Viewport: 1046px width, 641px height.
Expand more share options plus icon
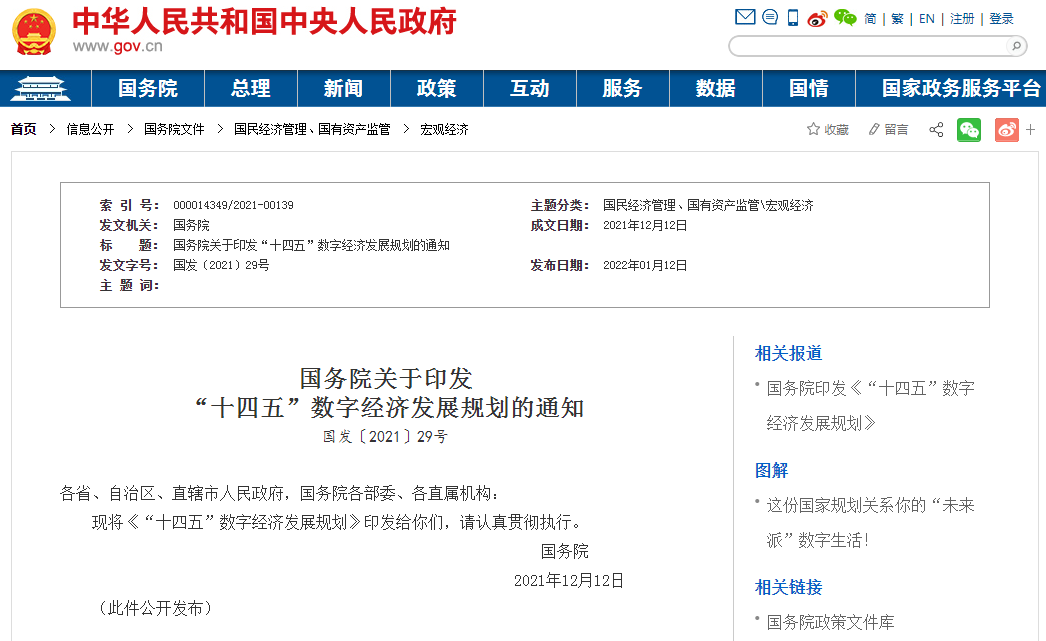(1031, 129)
